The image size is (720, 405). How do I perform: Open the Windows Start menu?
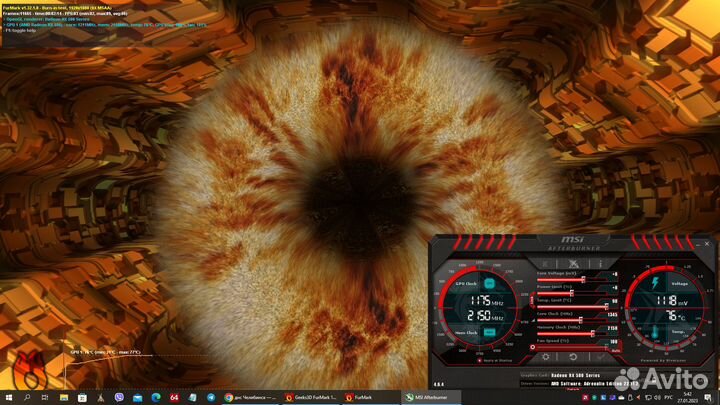(x=9, y=397)
